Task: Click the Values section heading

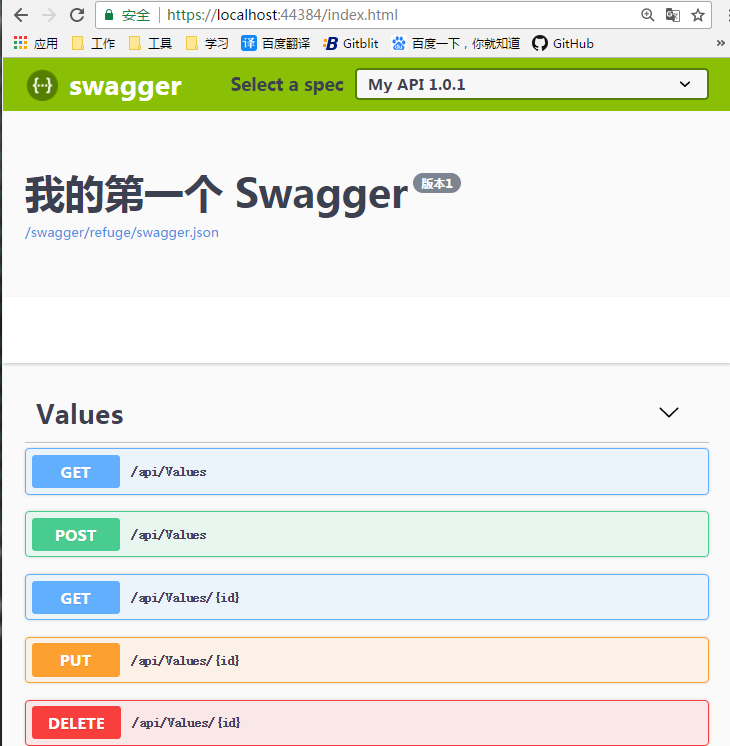Action: click(x=80, y=414)
